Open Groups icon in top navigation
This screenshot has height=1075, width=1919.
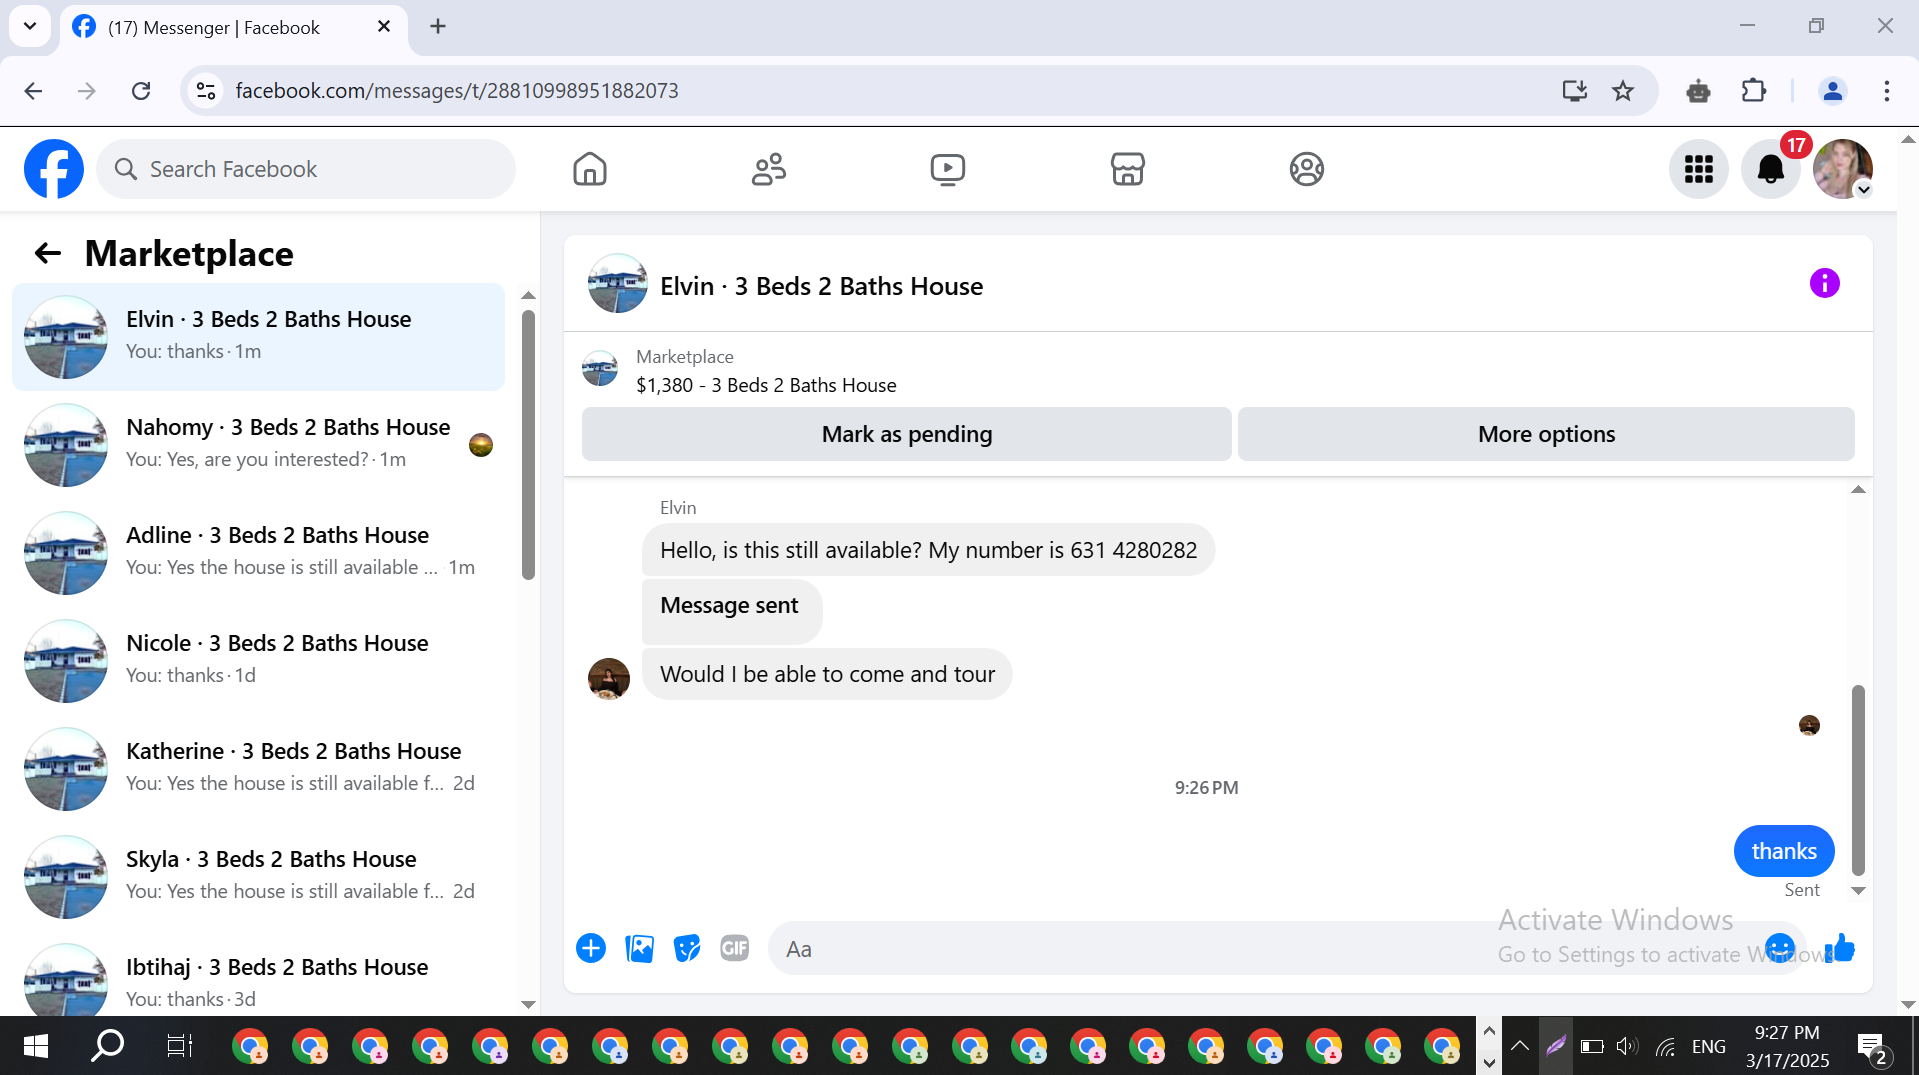click(1307, 169)
